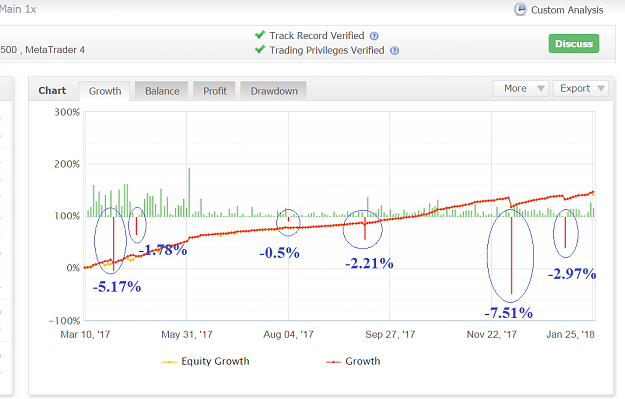
Task: Click the Trading Privileges Verified help icon
Action: tap(394, 51)
